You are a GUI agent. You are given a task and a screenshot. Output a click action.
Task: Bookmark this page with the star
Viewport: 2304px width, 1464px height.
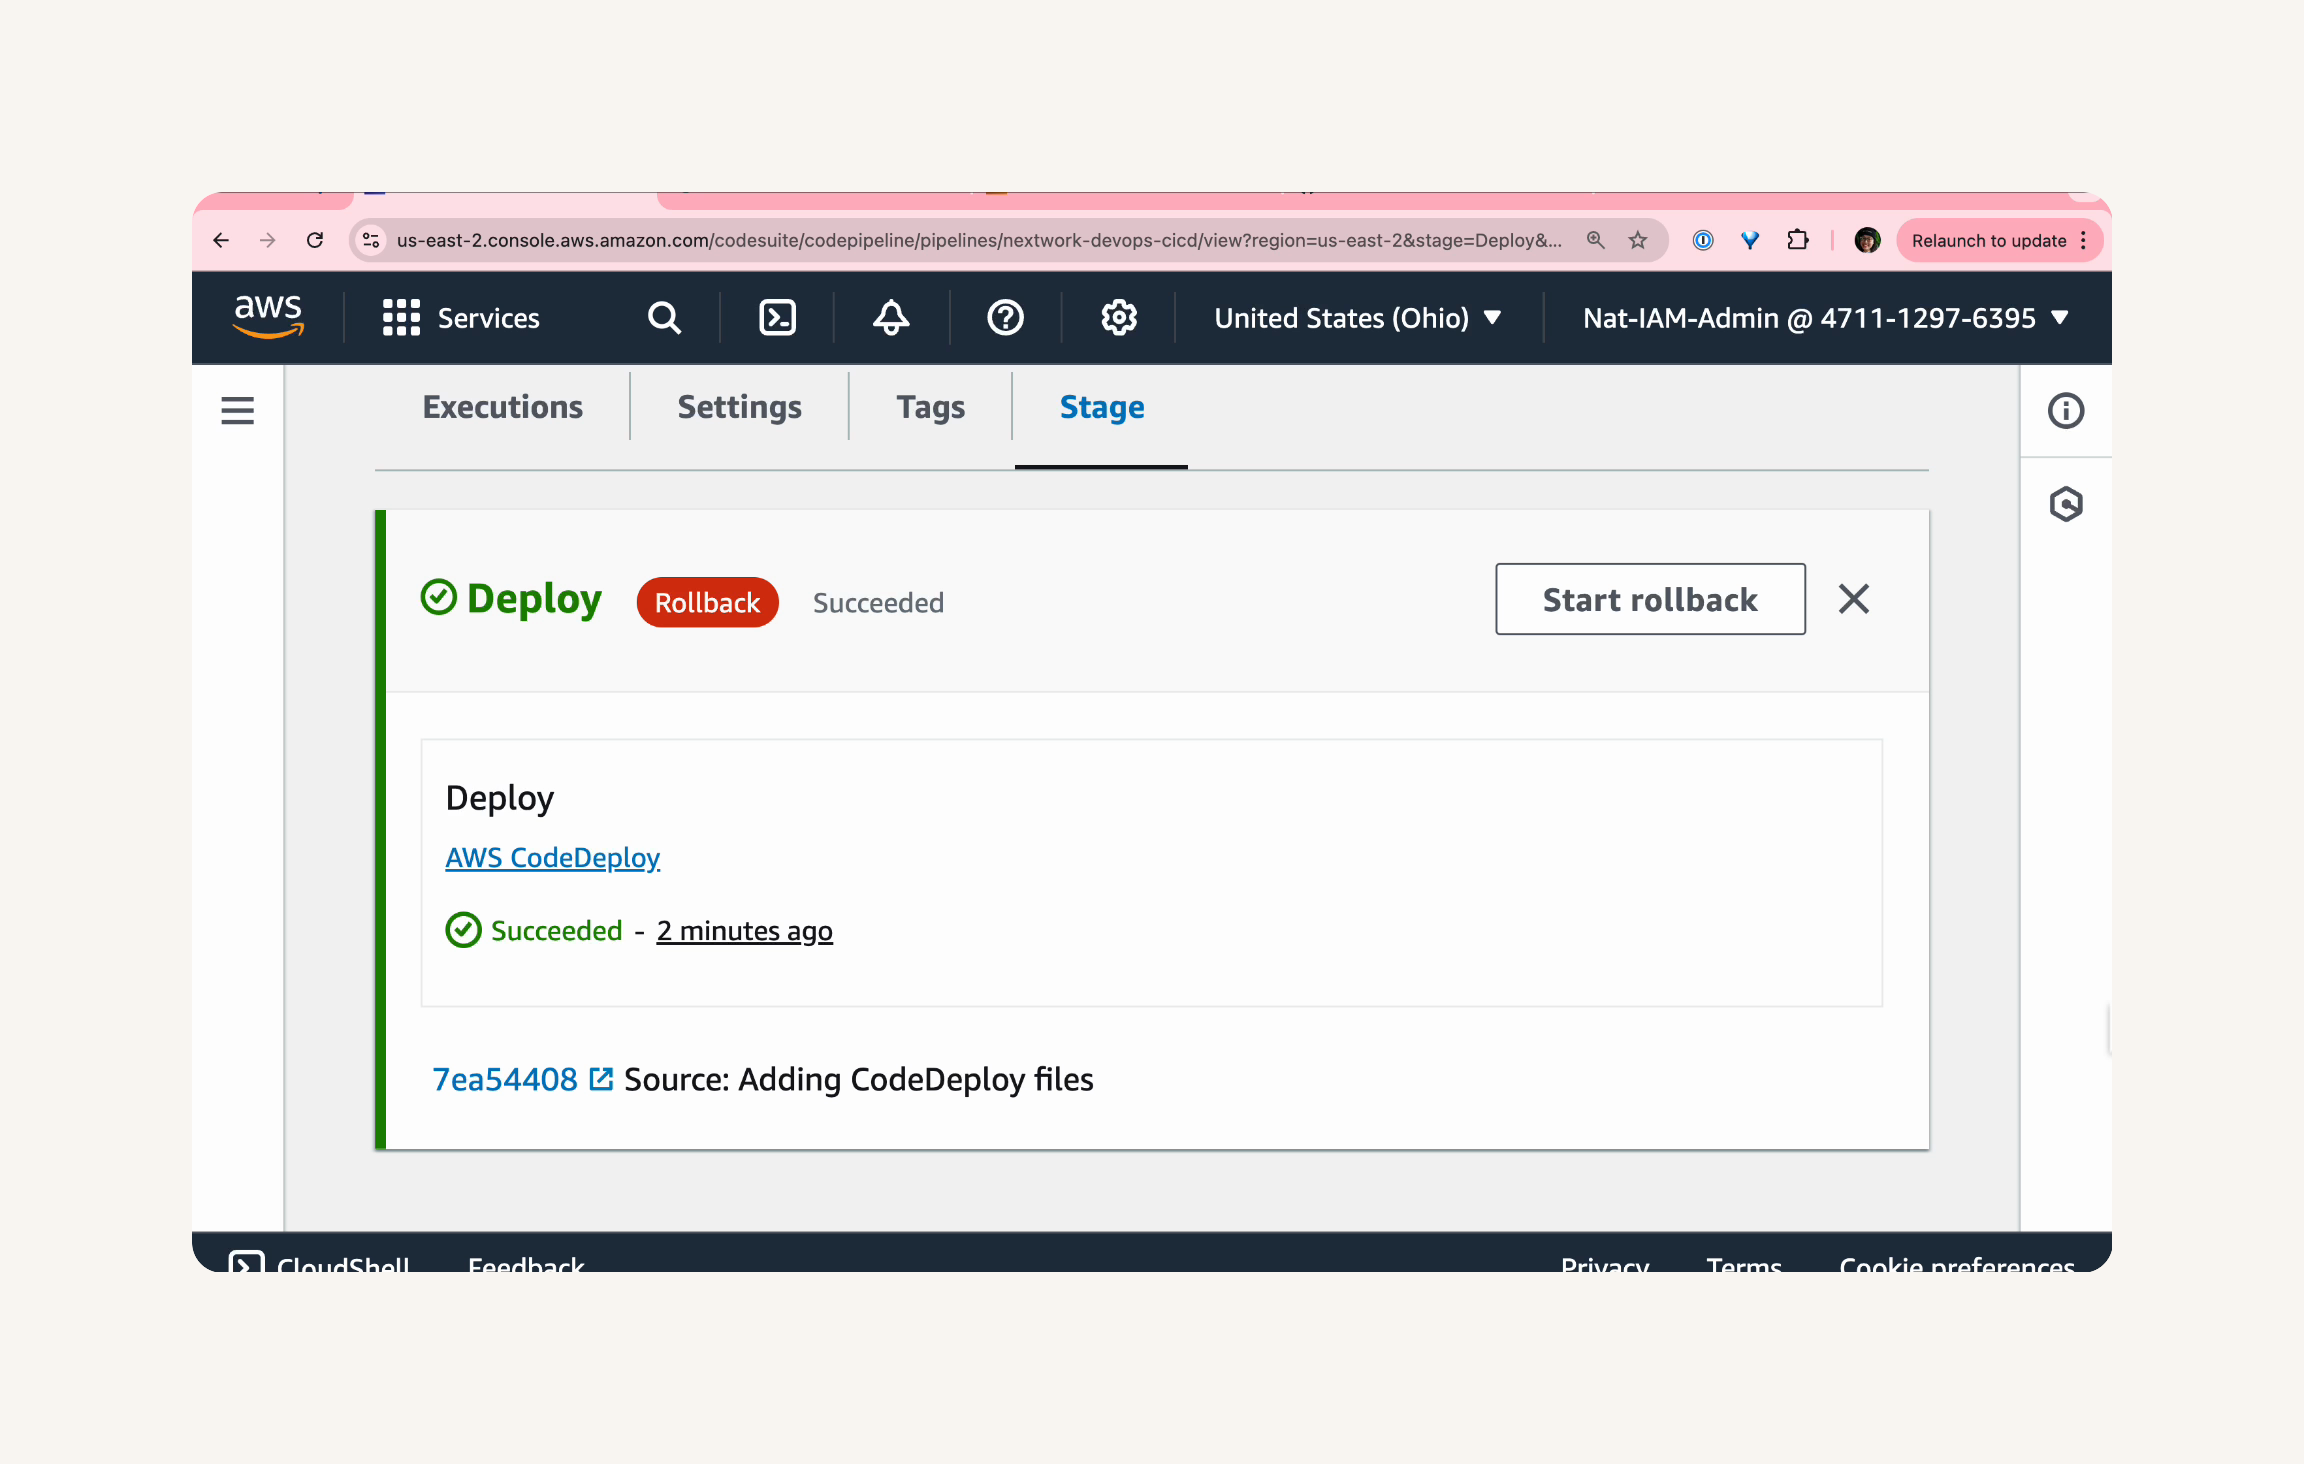pyautogui.click(x=1638, y=240)
